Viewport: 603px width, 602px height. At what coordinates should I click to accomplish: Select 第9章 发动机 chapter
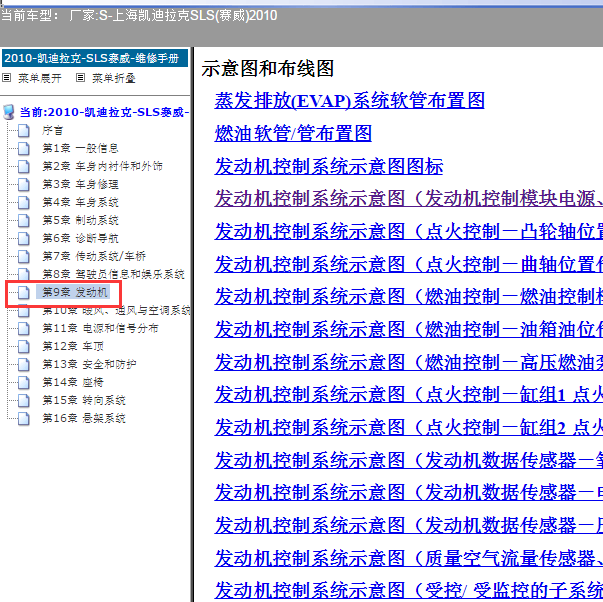(x=73, y=292)
